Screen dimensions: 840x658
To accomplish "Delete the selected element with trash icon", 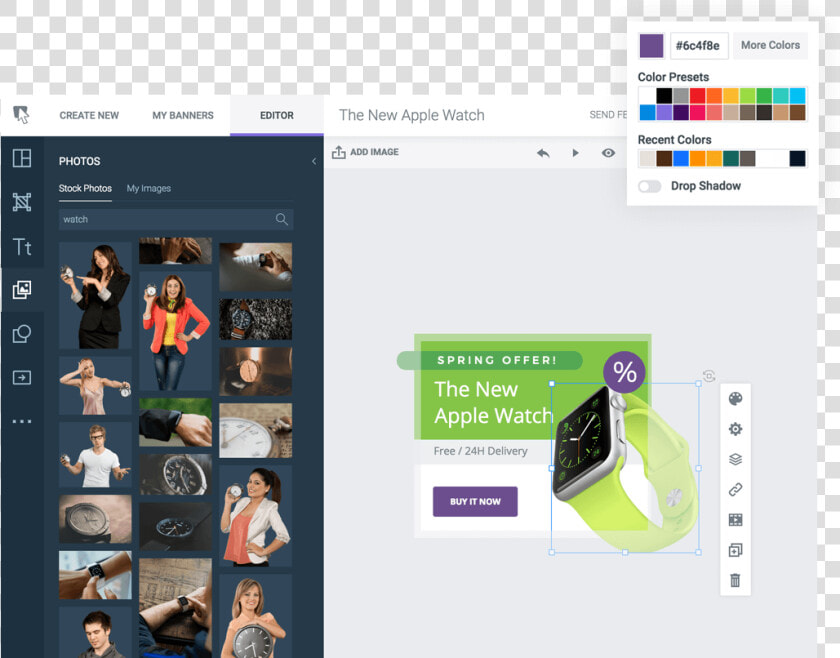I will [x=736, y=580].
